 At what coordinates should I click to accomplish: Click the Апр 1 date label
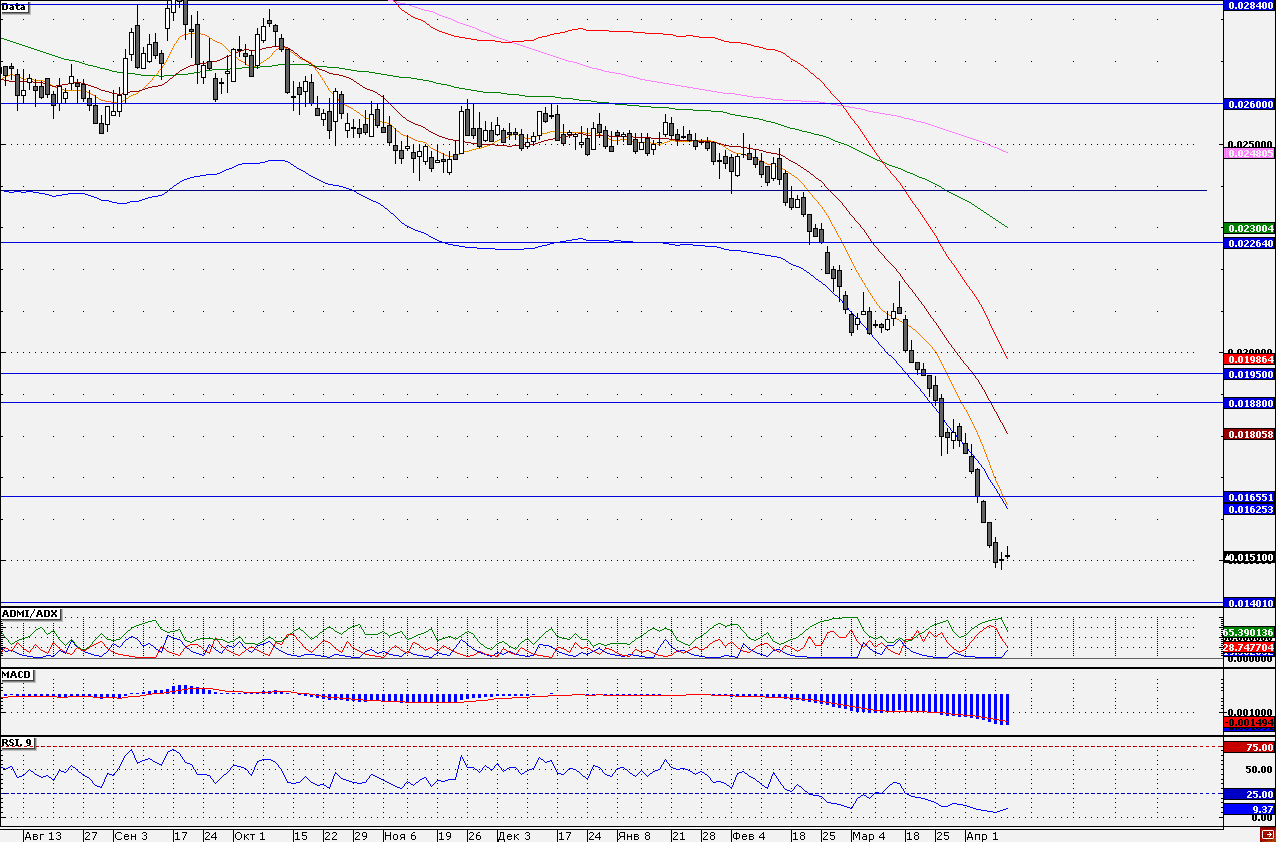click(x=982, y=835)
